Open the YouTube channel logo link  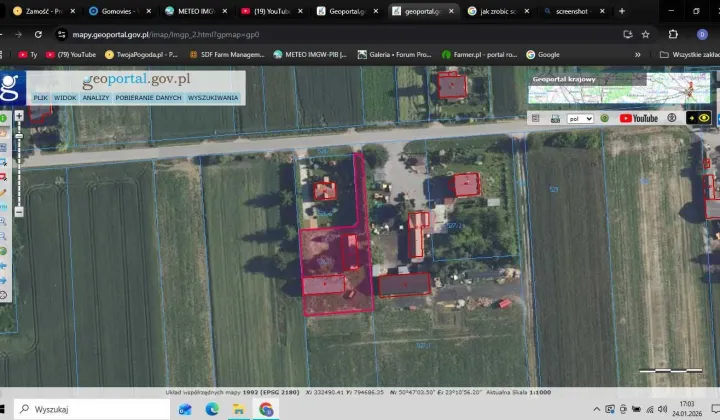click(x=639, y=118)
